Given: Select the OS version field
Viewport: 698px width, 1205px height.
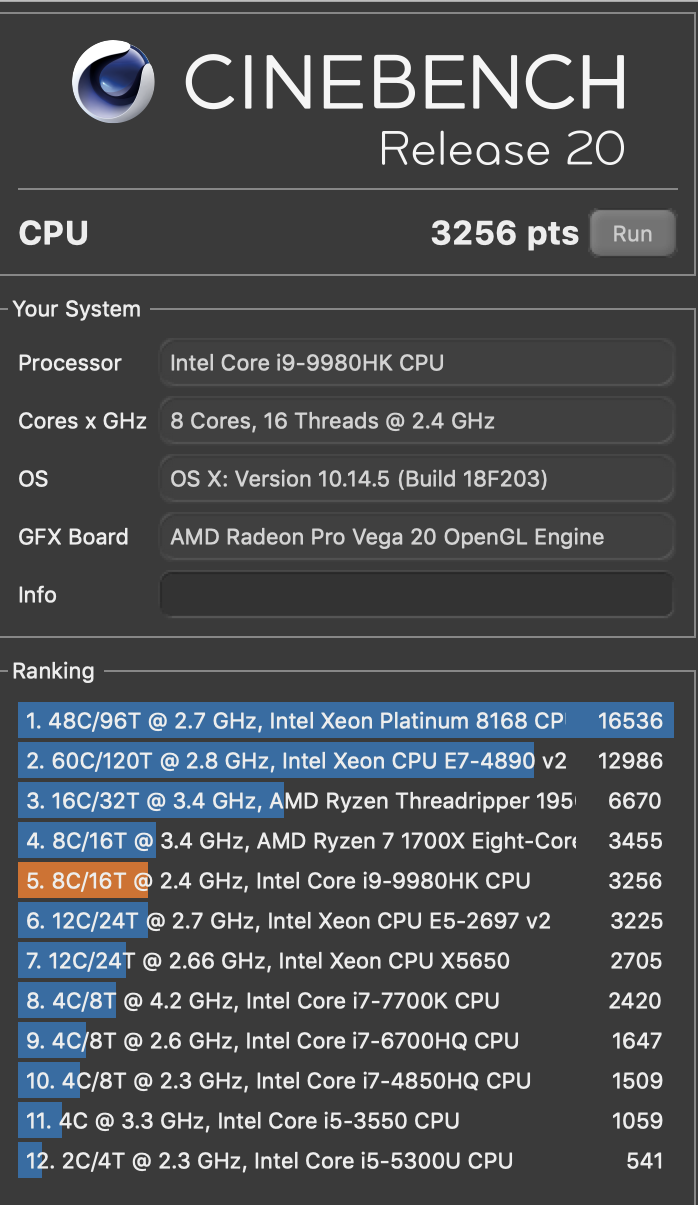Looking at the screenshot, I should 416,479.
